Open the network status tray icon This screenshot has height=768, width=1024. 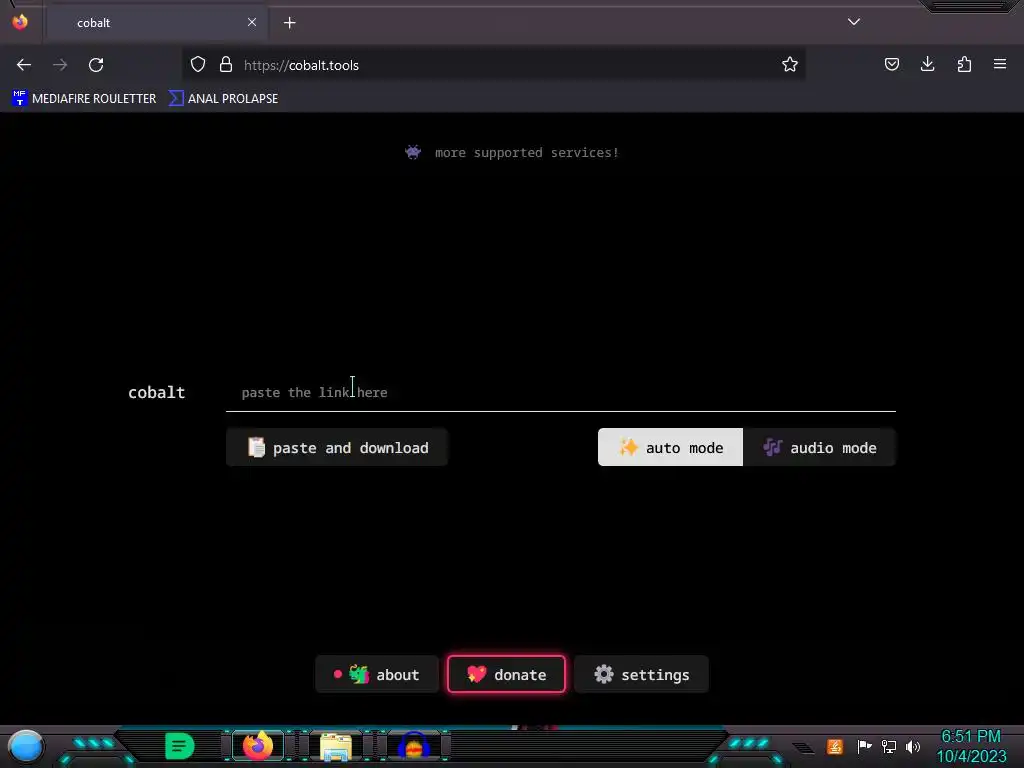(x=889, y=746)
